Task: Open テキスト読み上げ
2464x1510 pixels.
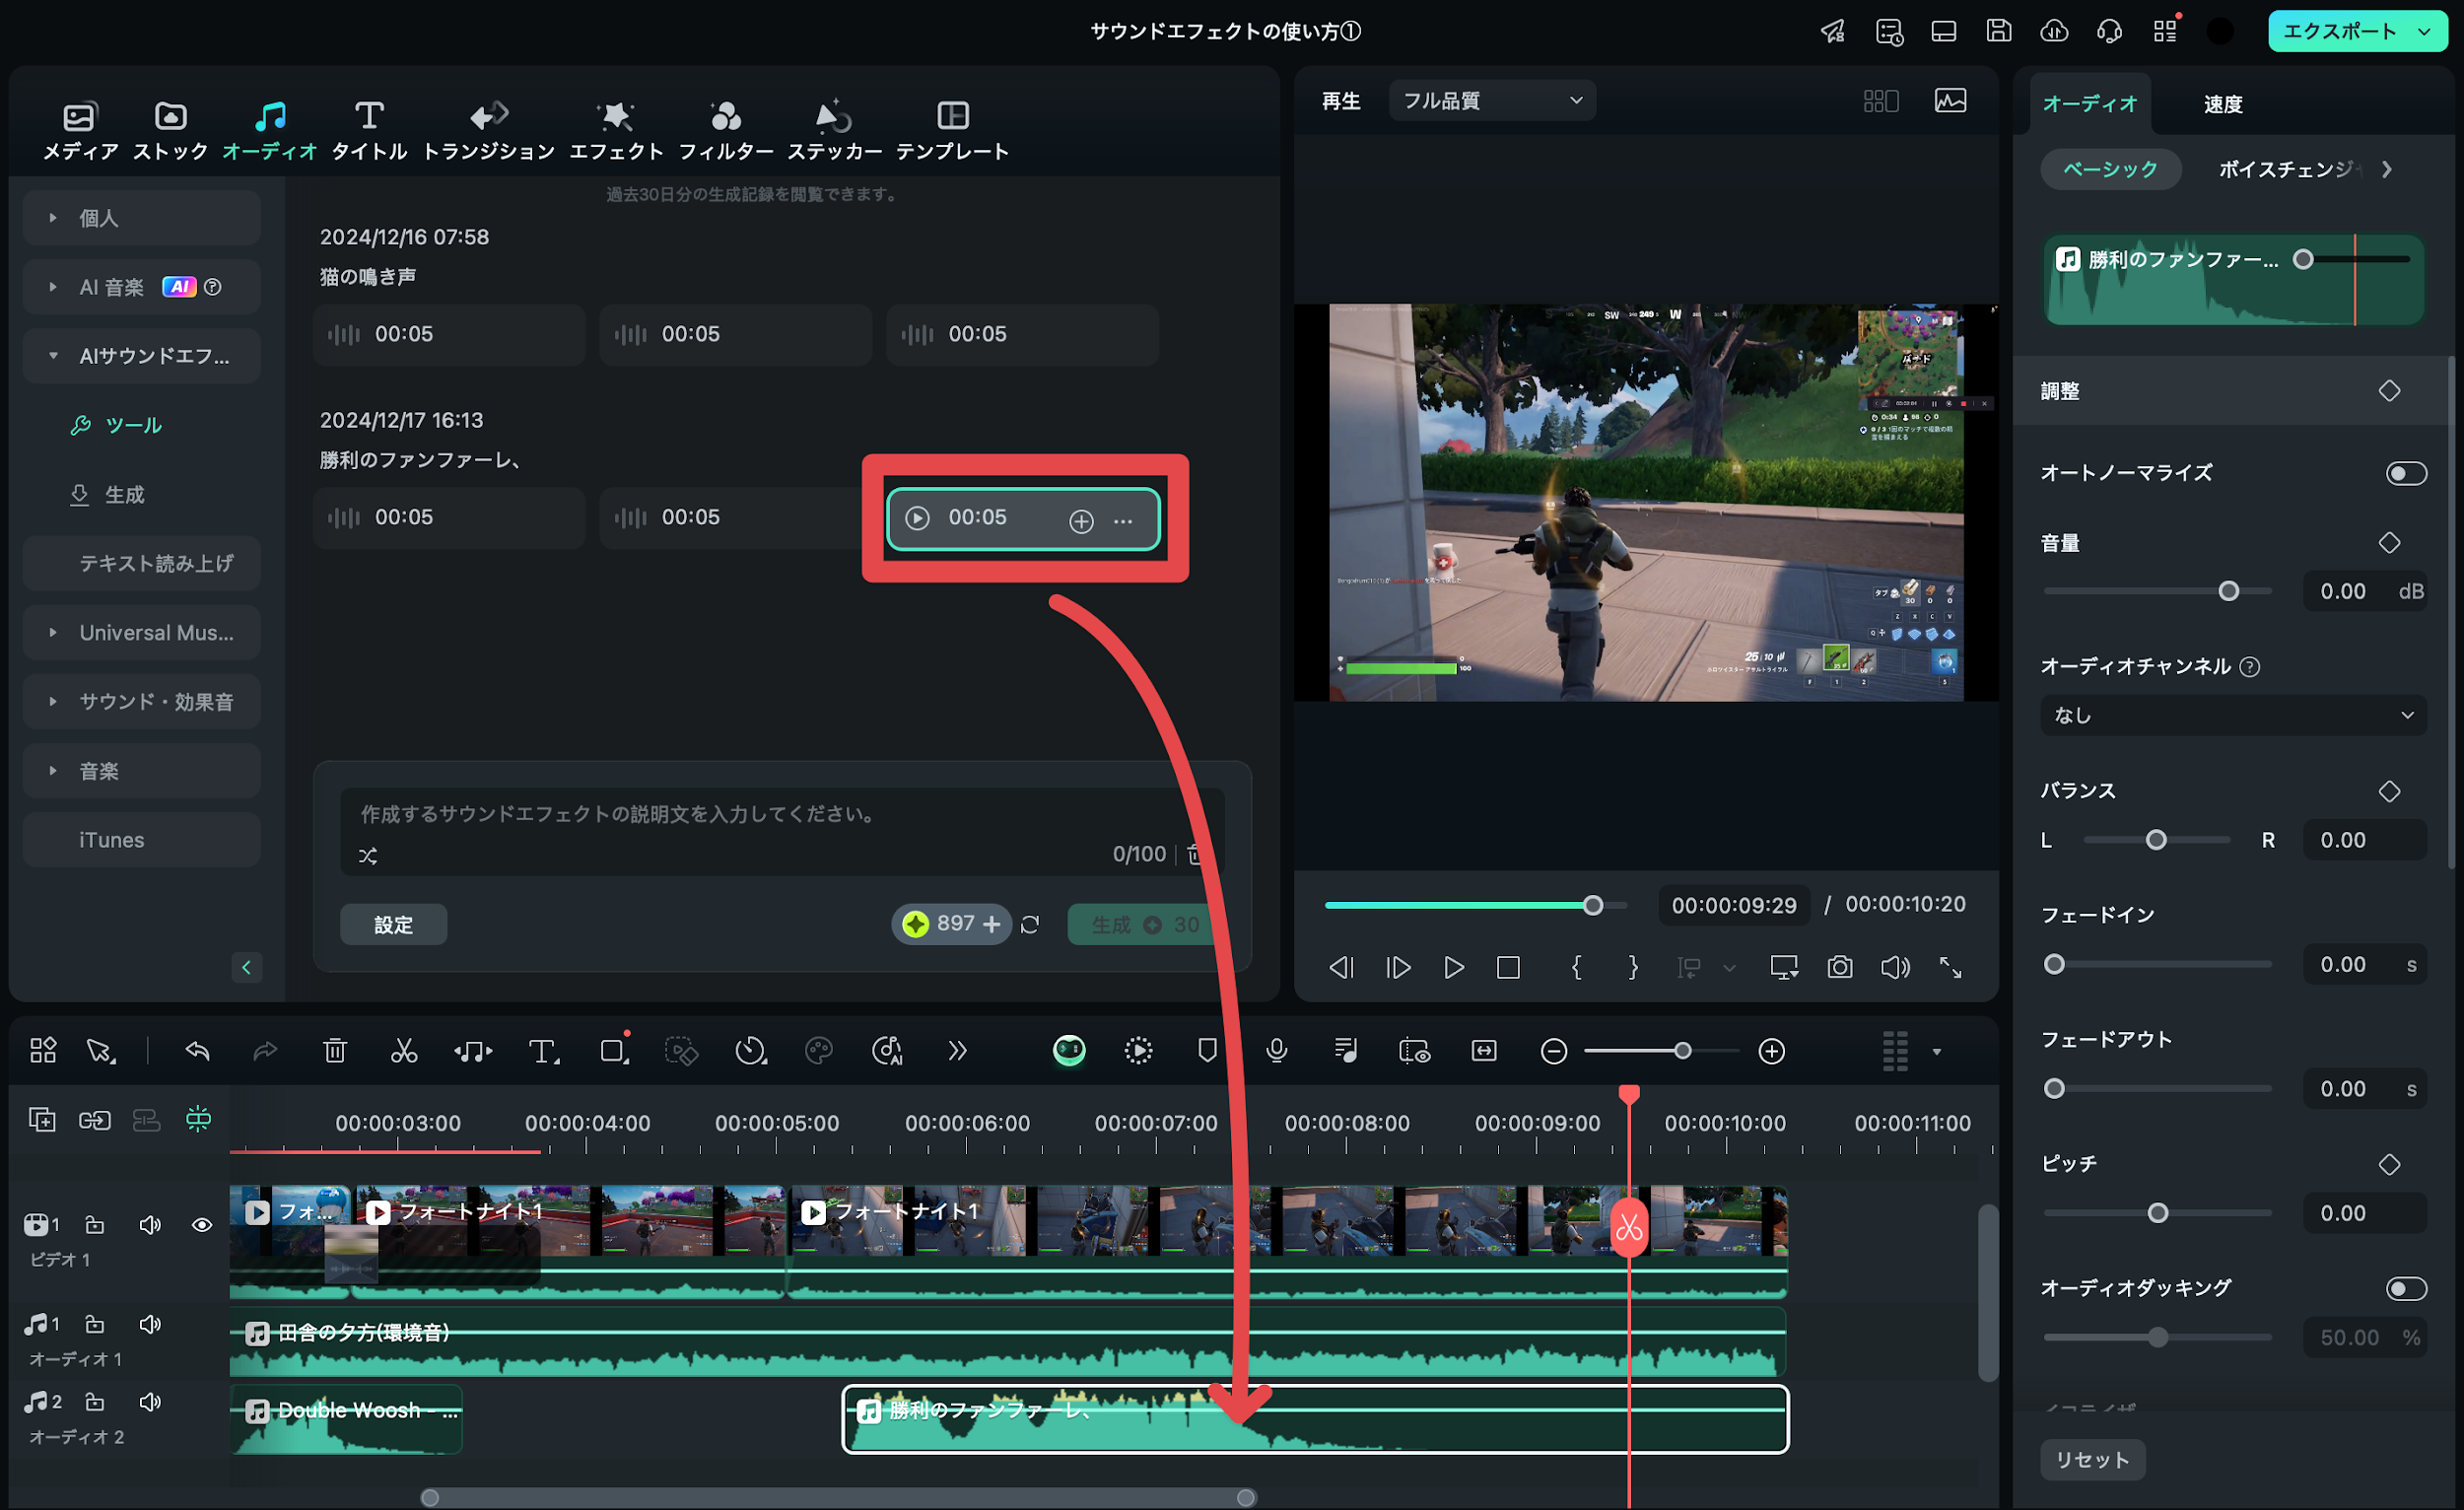Action: pos(141,564)
